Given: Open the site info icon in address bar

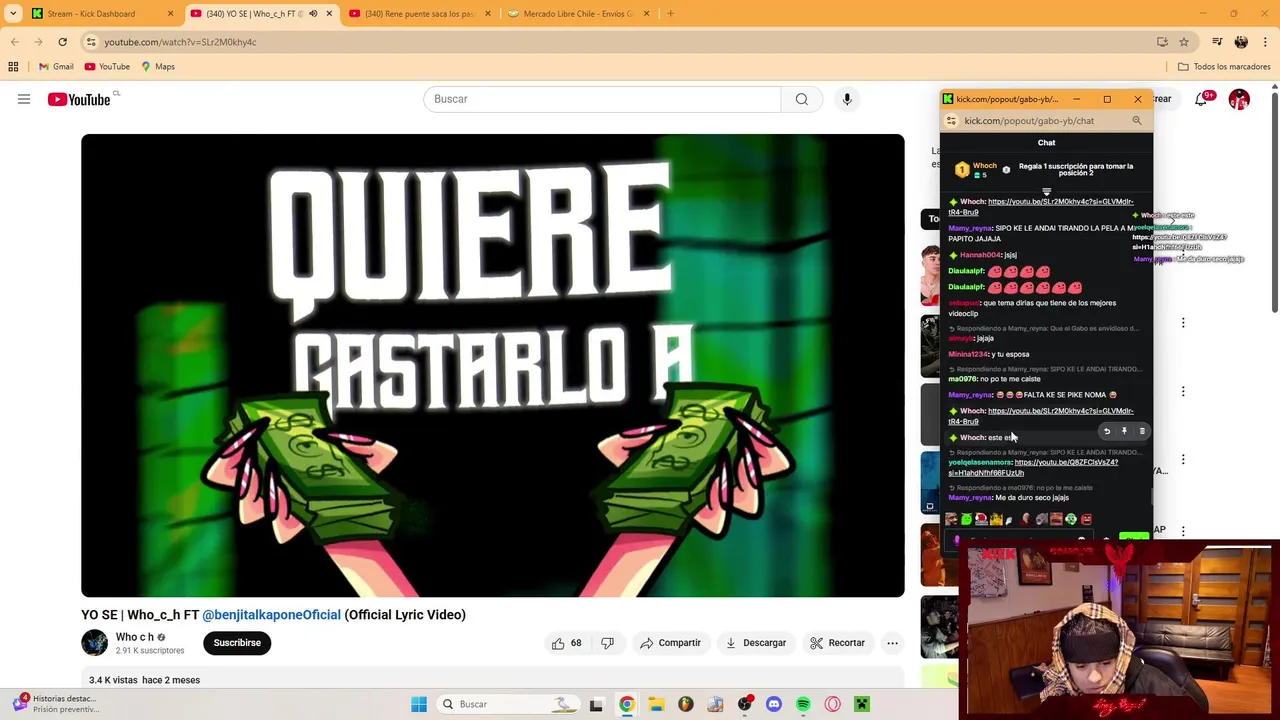Looking at the screenshot, I should tap(91, 42).
